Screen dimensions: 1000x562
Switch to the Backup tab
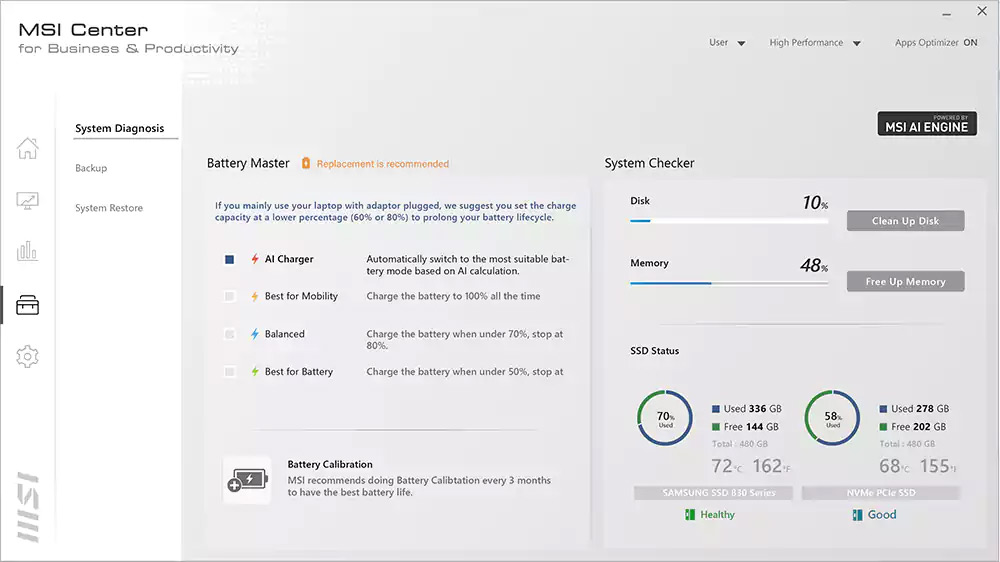click(x=91, y=168)
